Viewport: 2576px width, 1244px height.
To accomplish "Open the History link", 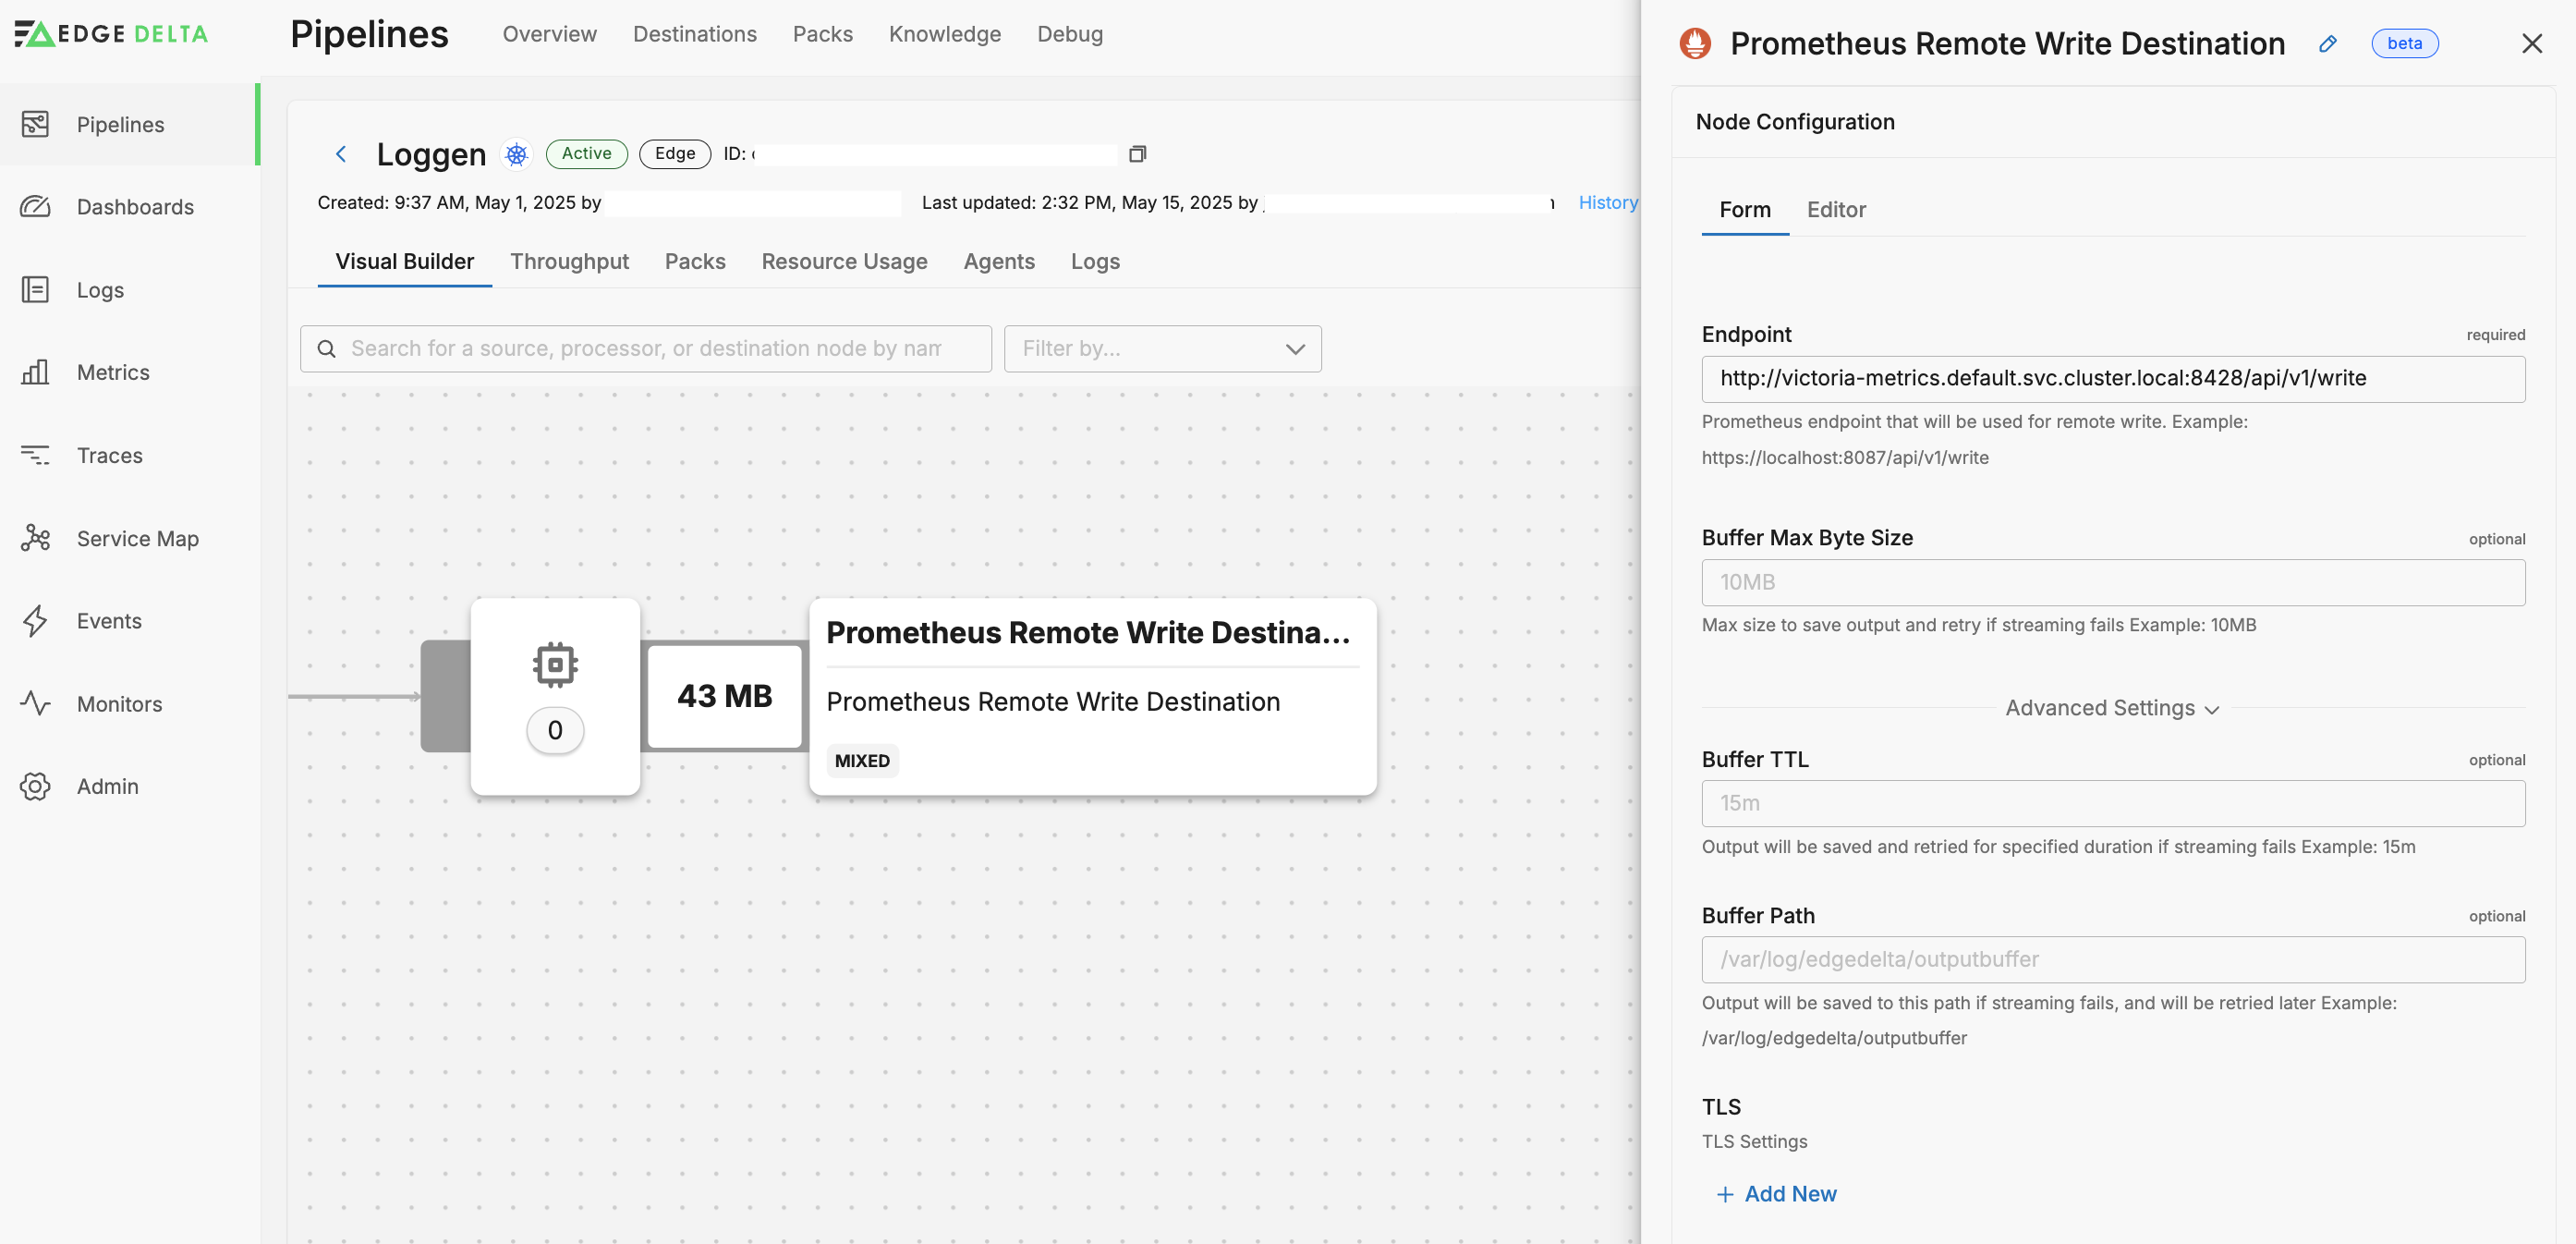I will click(1608, 202).
